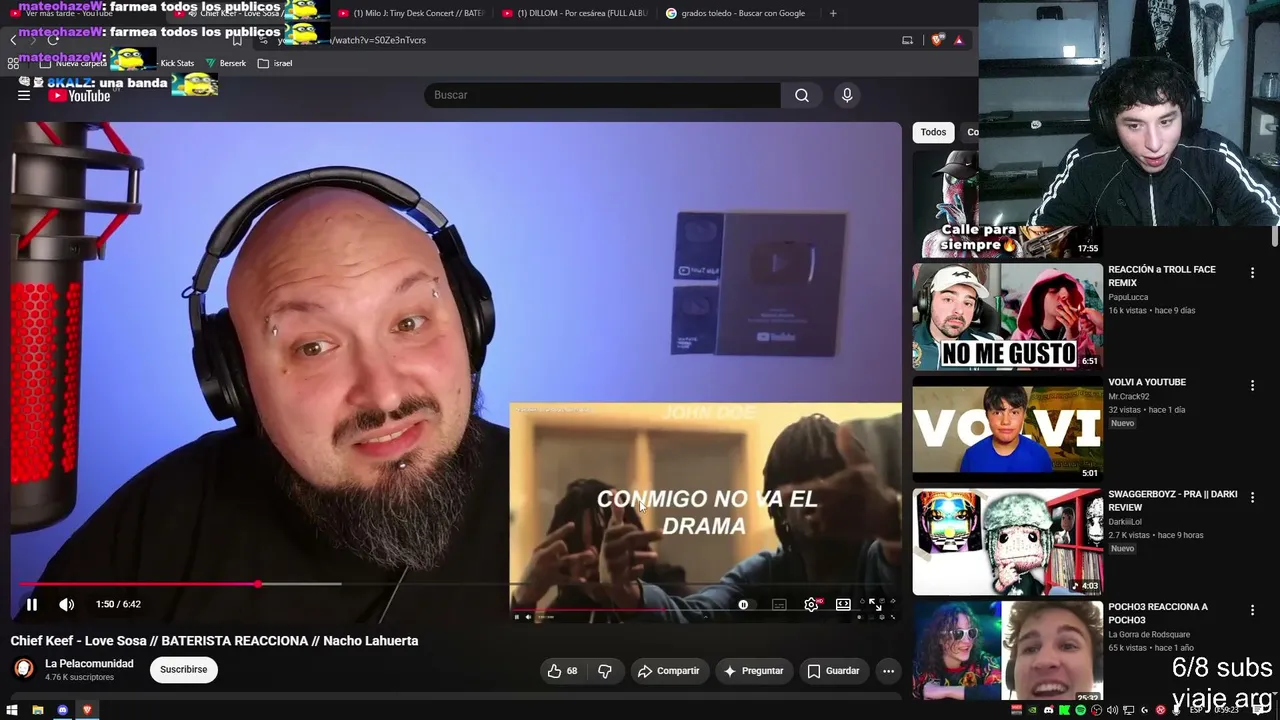Open YouTube guide hamburger menu
Viewport: 1280px width, 720px height.
(x=24, y=95)
